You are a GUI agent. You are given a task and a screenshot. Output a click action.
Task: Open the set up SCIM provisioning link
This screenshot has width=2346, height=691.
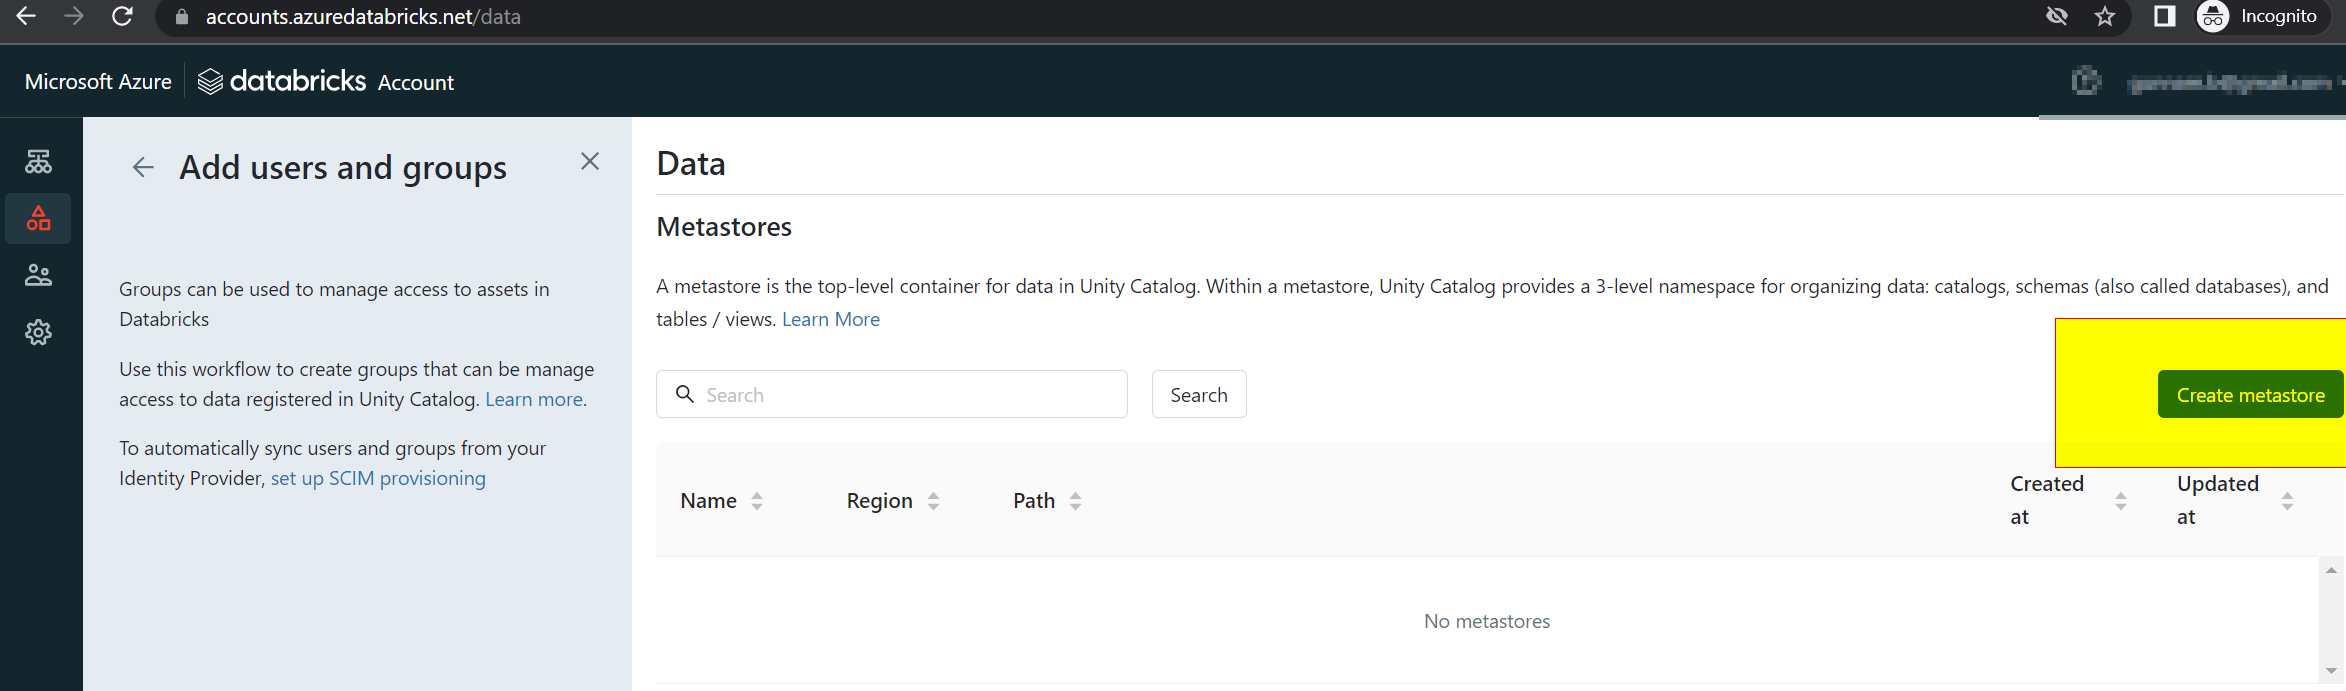[378, 478]
